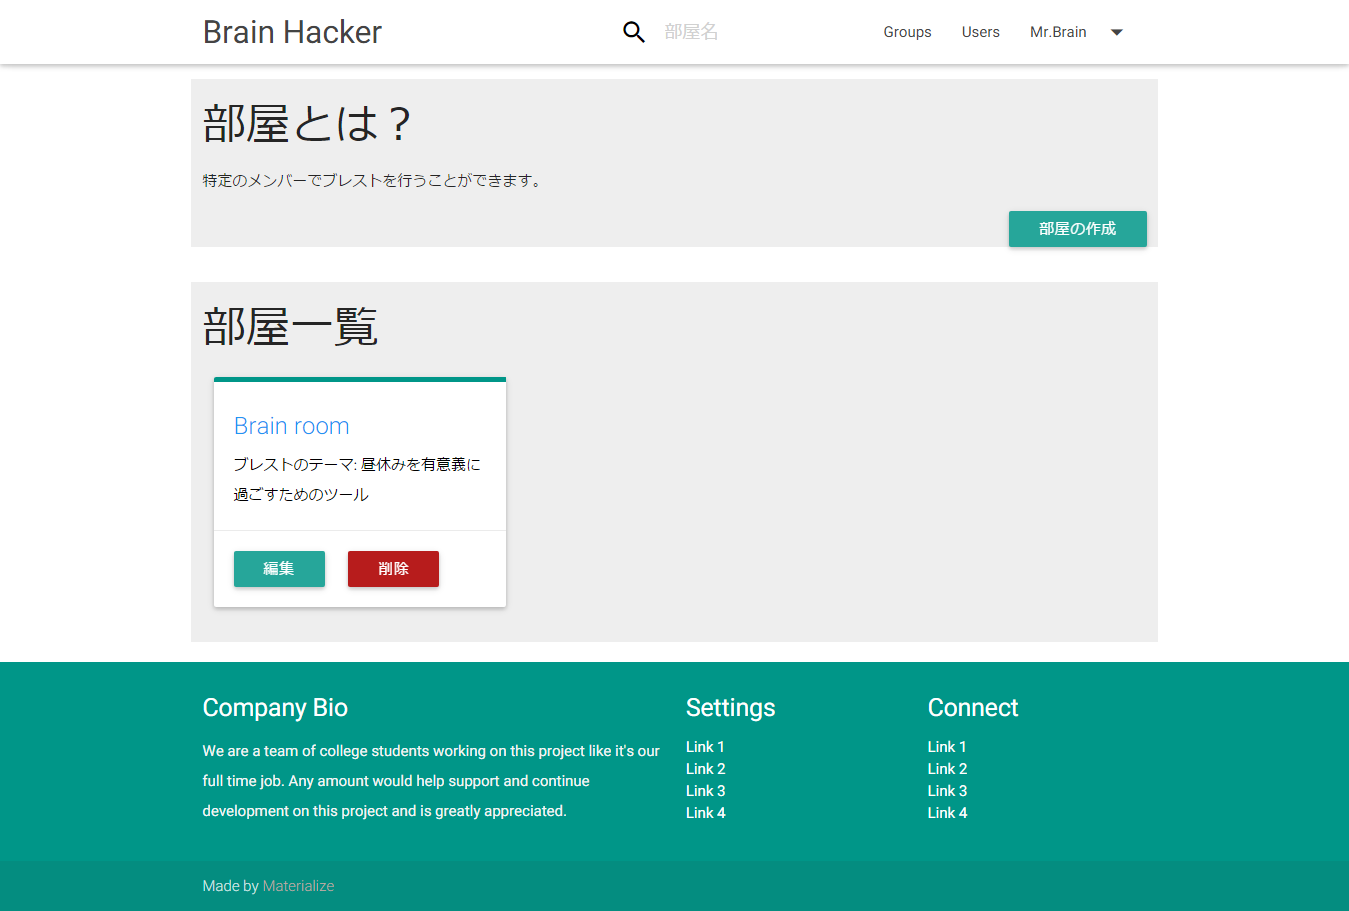Open the Brain room link

[x=291, y=426]
